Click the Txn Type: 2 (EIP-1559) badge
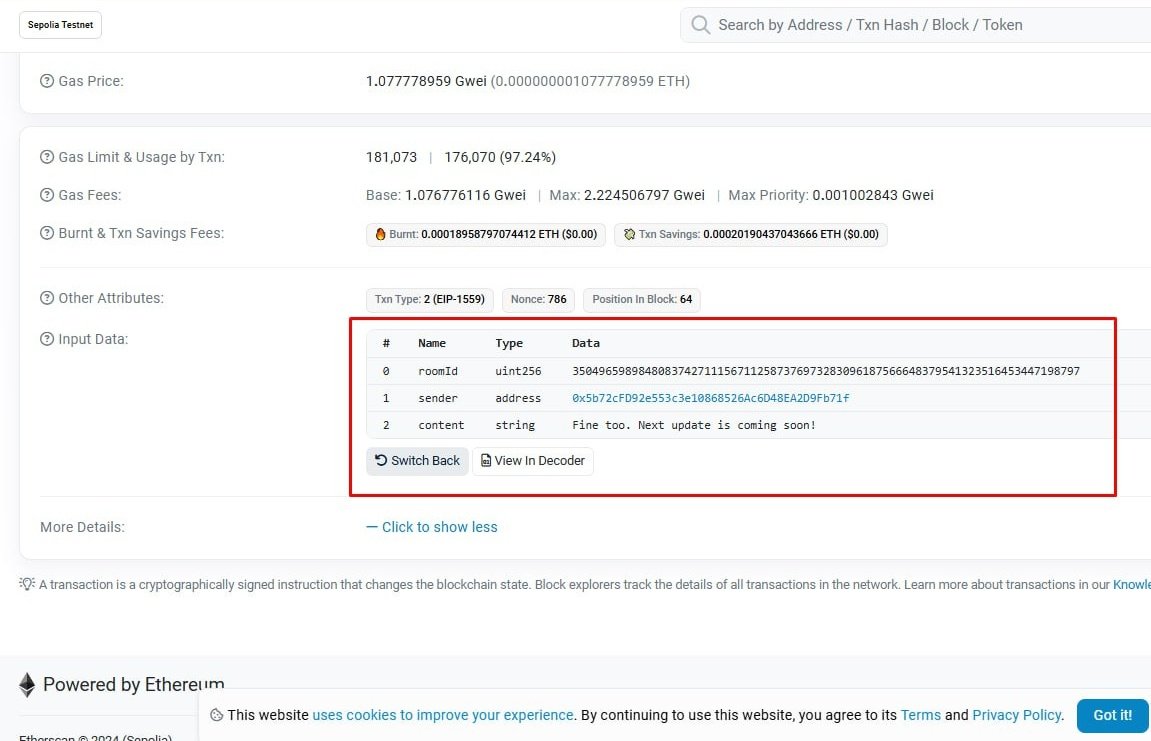1151x741 pixels. coord(429,300)
